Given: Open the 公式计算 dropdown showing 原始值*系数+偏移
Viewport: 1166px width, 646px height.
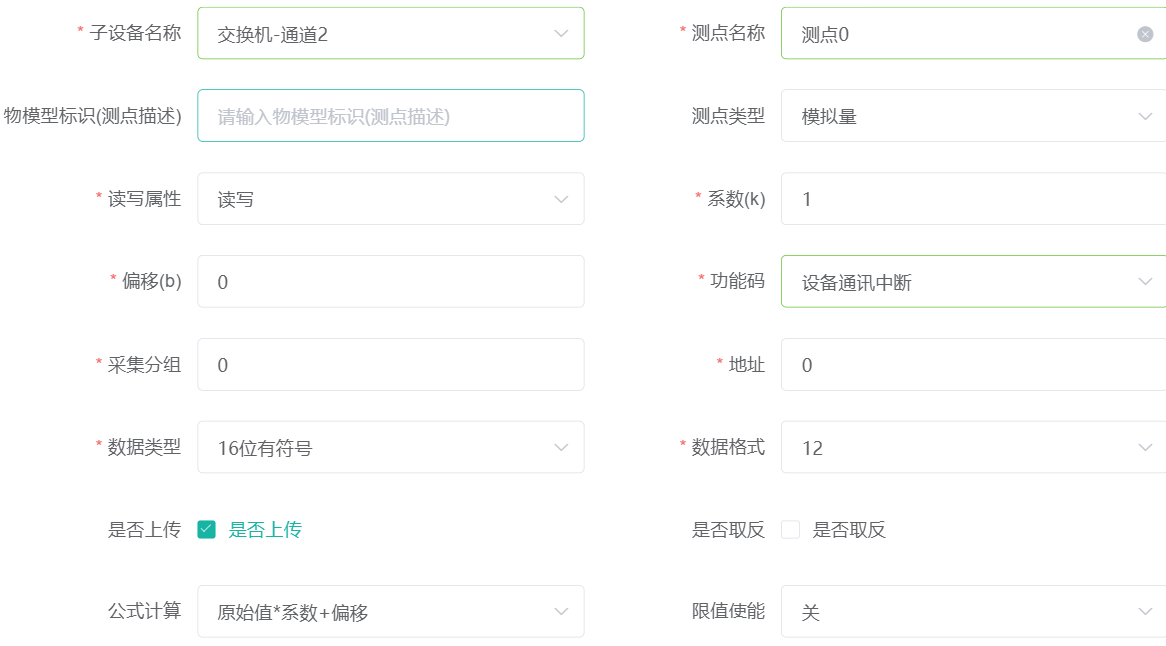Looking at the screenshot, I should [391, 612].
